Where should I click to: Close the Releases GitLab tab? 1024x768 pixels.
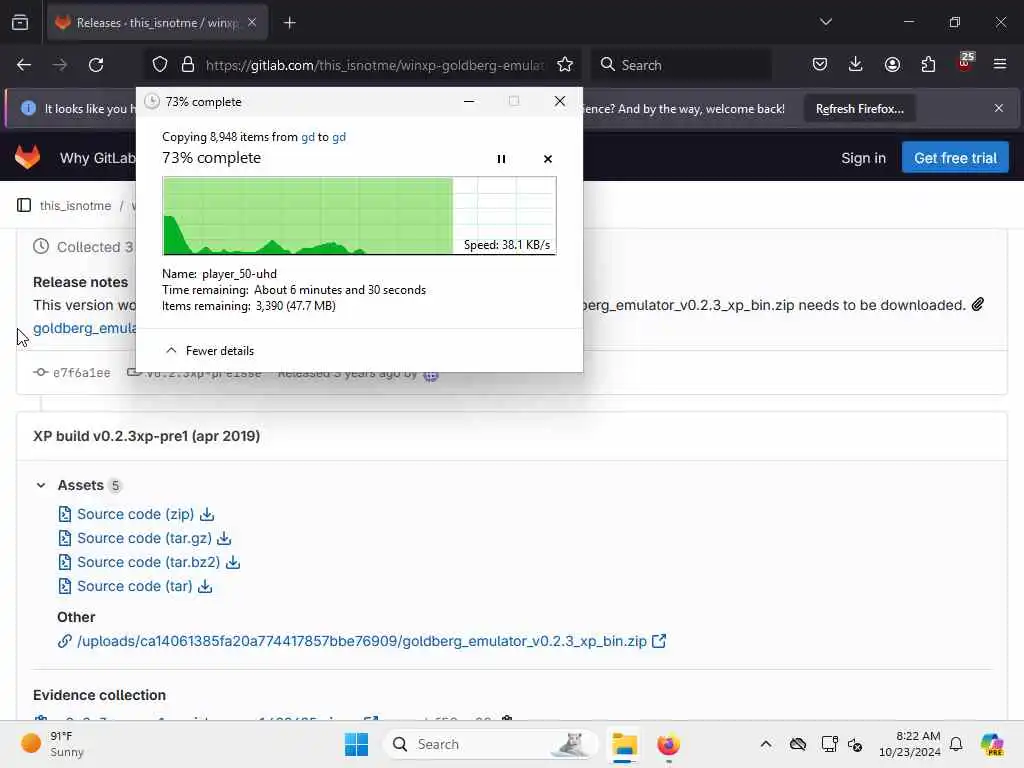click(251, 23)
